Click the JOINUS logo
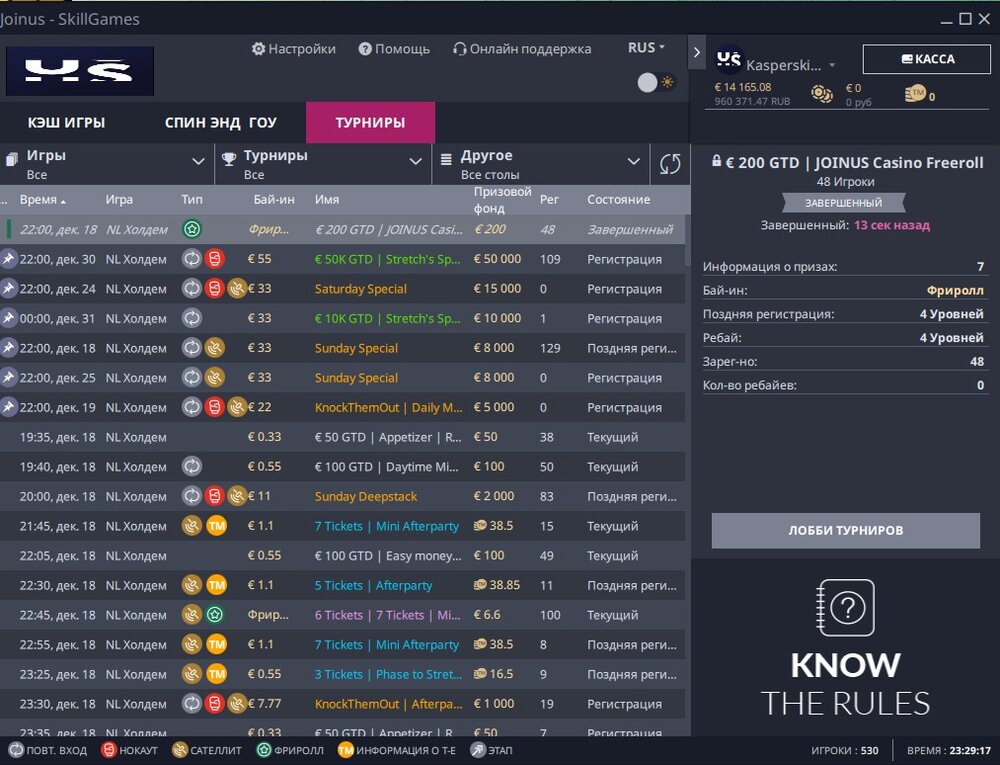 [80, 70]
